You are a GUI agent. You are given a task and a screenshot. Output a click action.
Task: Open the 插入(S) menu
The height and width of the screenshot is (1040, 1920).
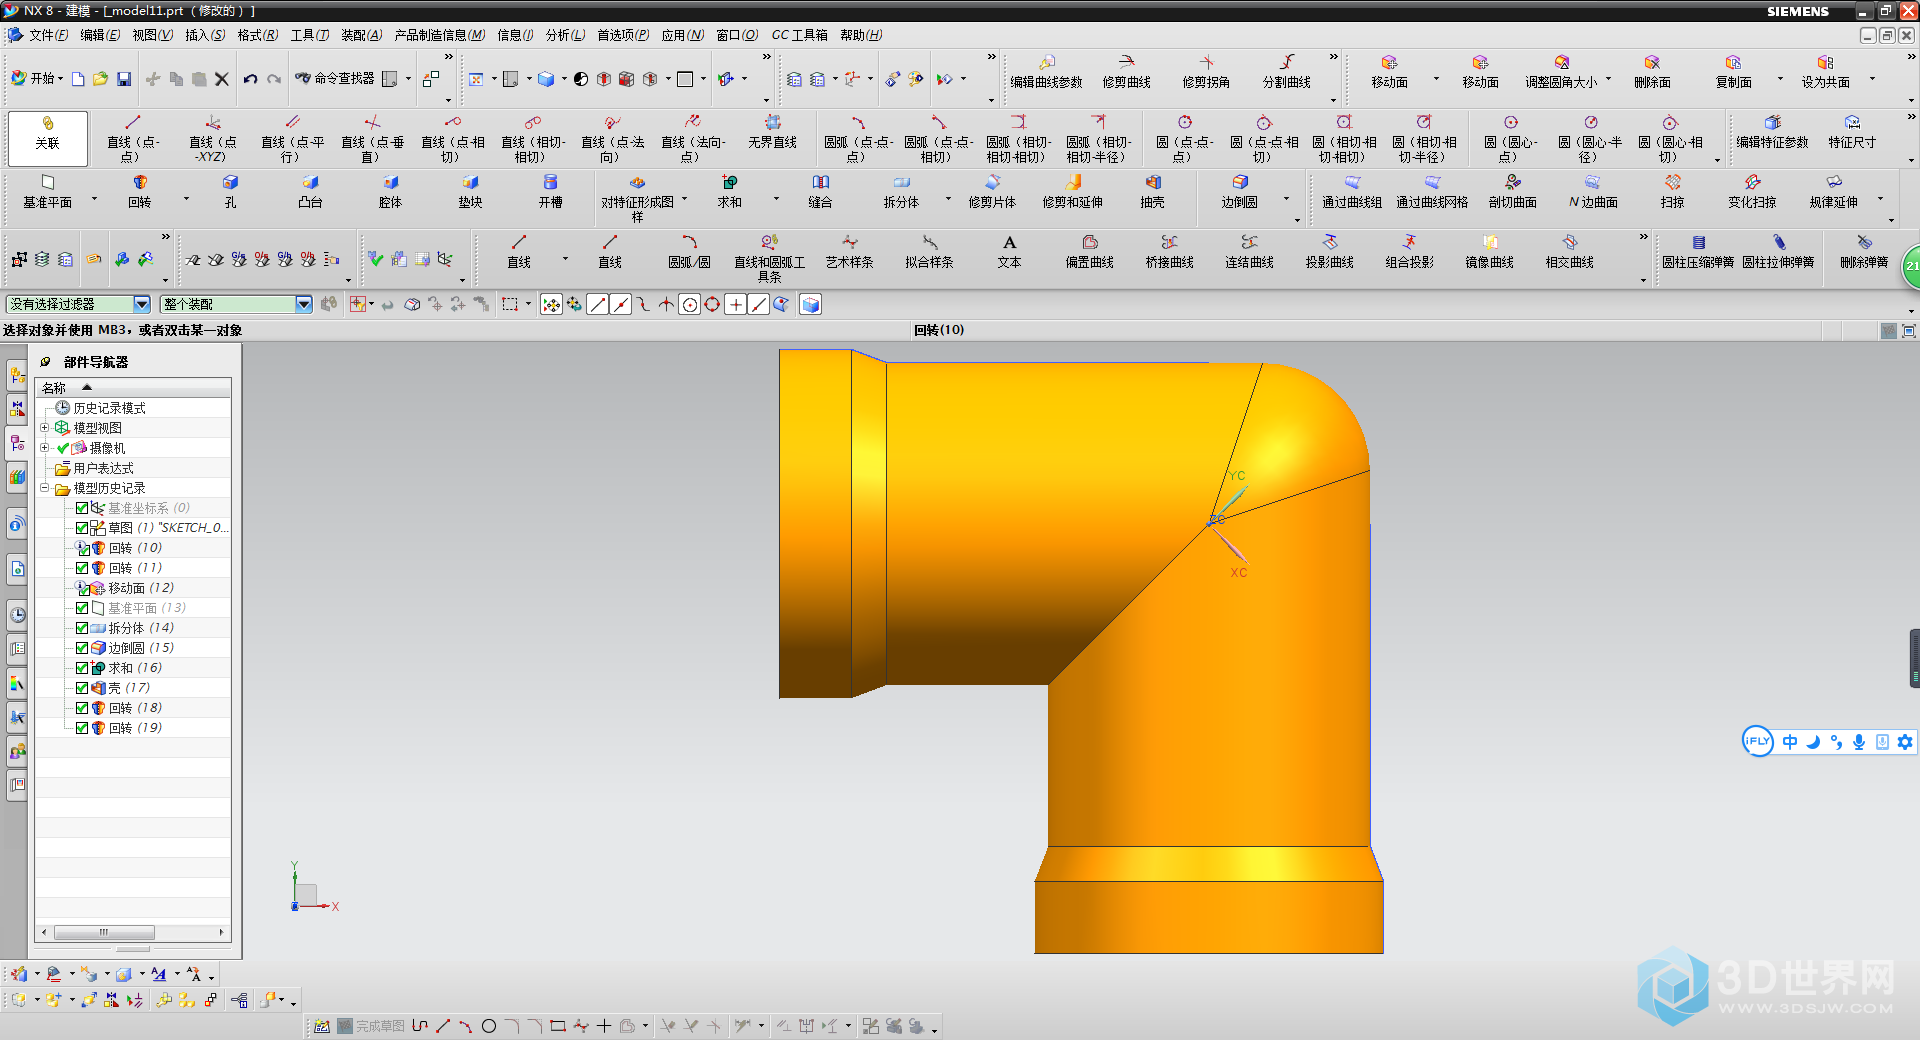pyautogui.click(x=205, y=35)
